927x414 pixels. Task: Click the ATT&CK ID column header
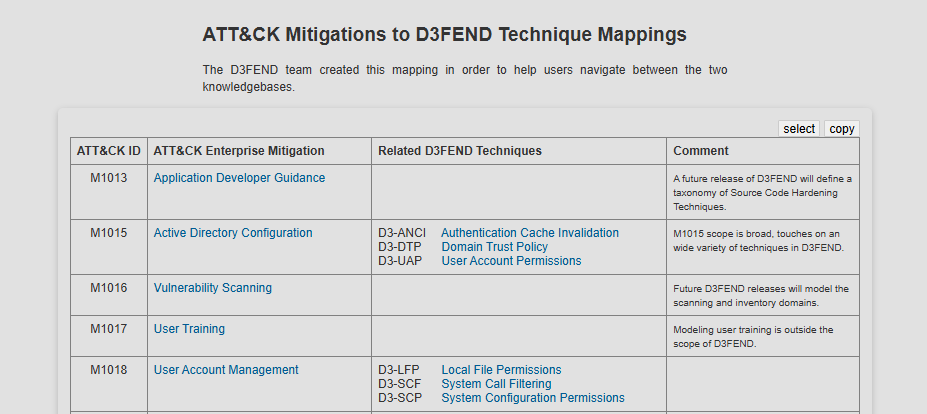pos(109,151)
